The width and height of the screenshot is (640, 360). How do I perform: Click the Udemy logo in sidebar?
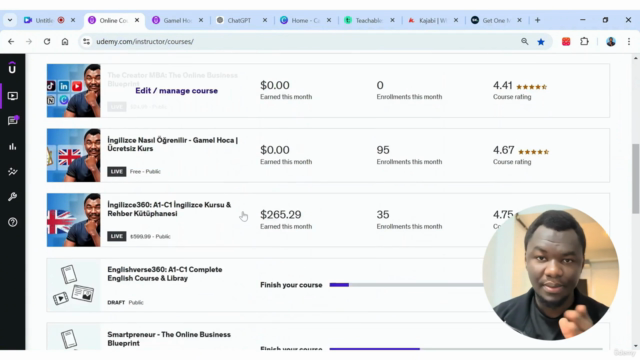(x=12, y=68)
